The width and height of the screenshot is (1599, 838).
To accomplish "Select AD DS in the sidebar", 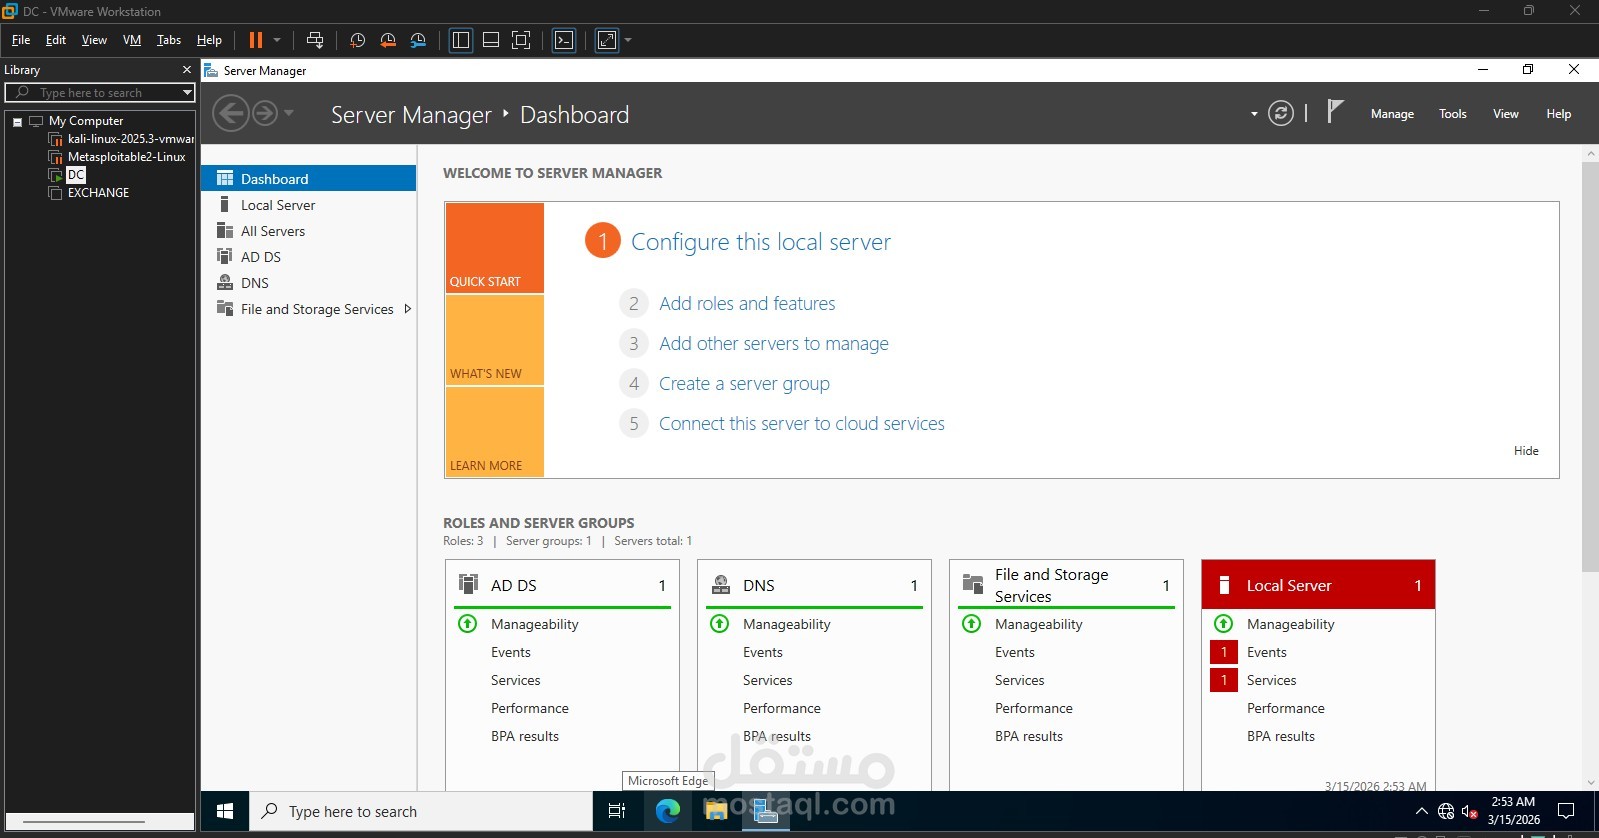I will point(308,257).
